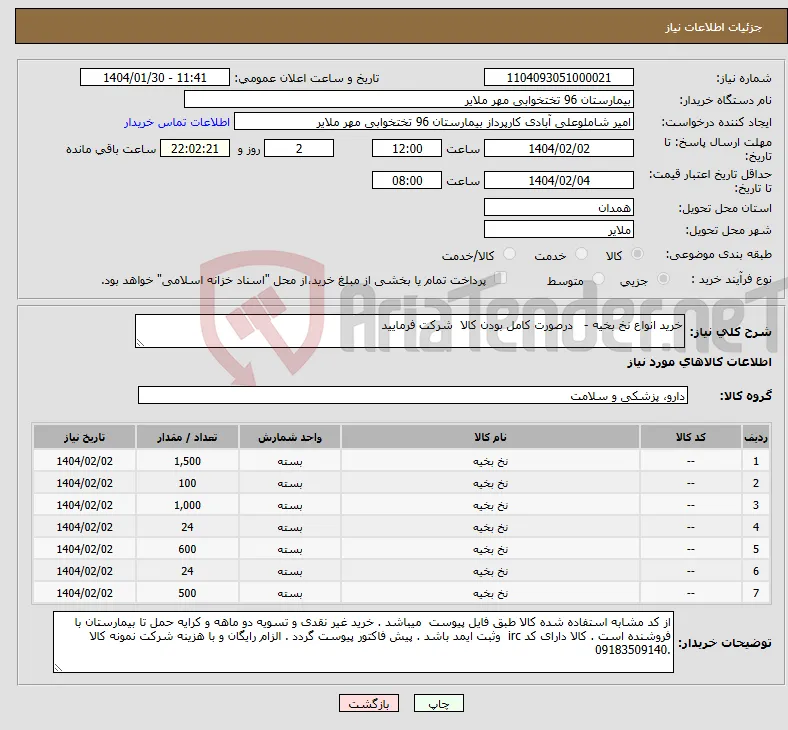
Task: Click the توضیحات خریدار buyer notes textarea
Action: pyautogui.click(x=363, y=642)
